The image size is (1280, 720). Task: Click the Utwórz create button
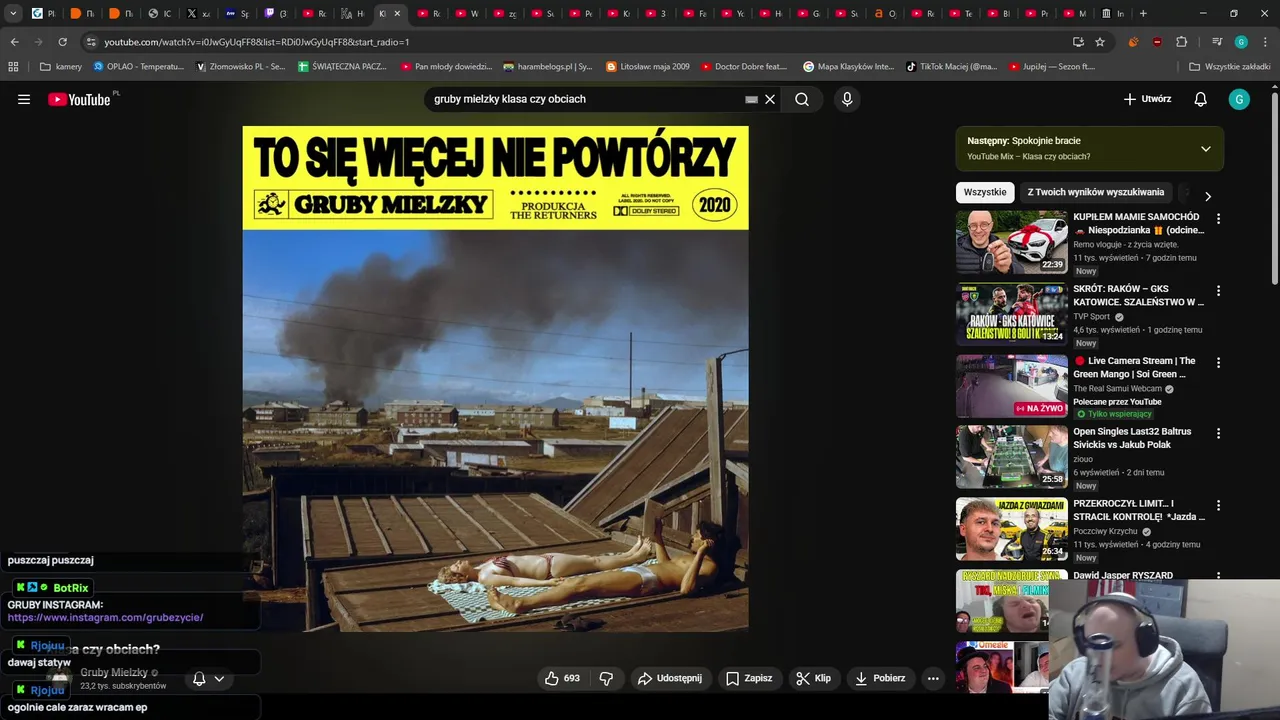click(1147, 99)
